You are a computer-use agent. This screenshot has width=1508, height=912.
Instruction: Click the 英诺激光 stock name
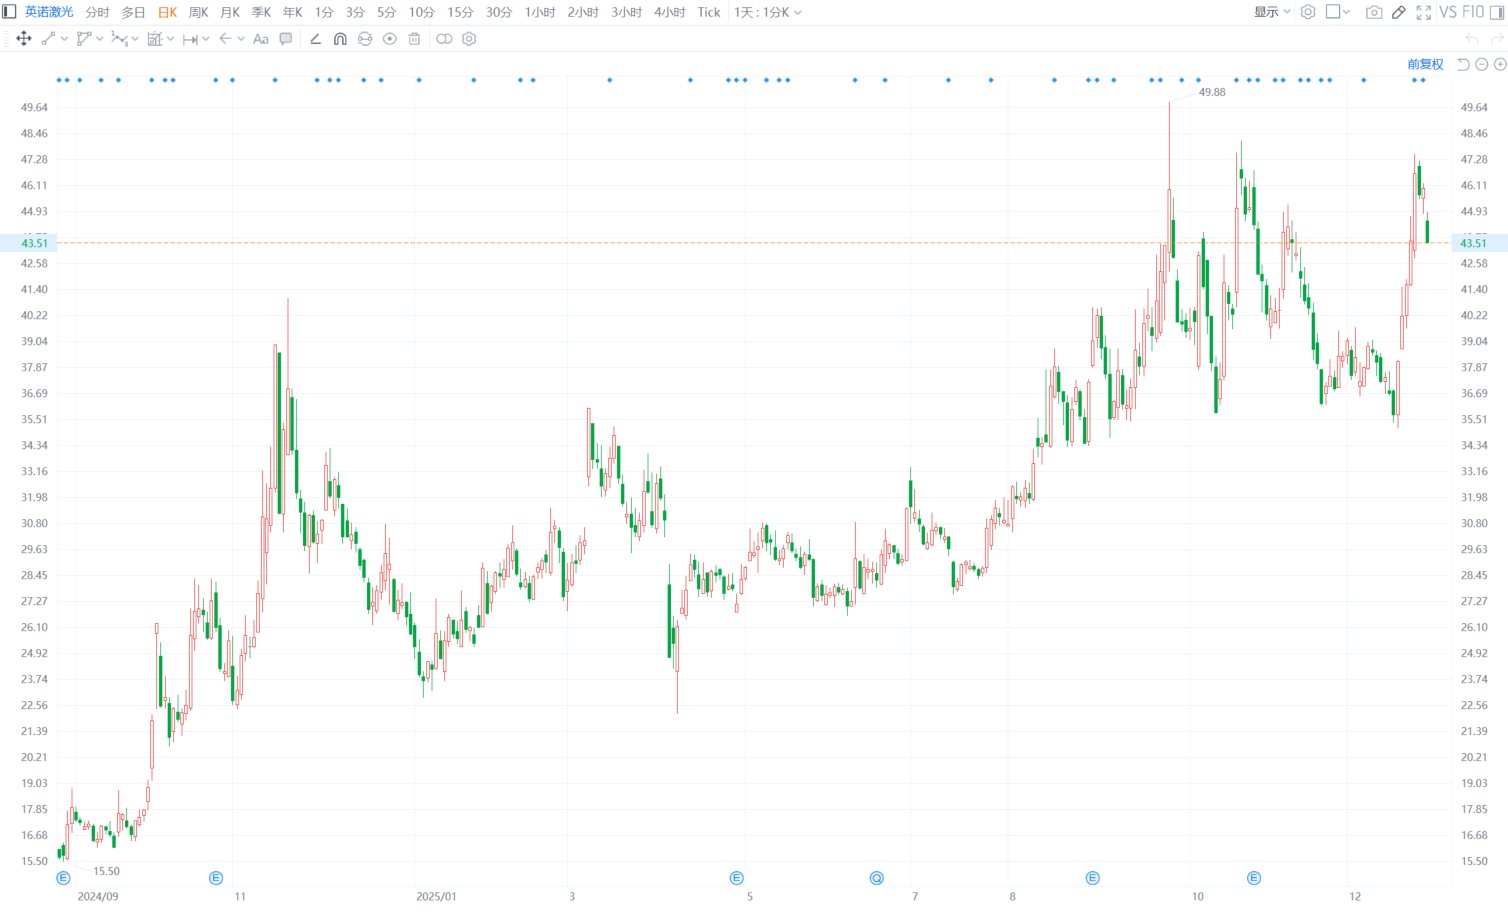pos(49,12)
